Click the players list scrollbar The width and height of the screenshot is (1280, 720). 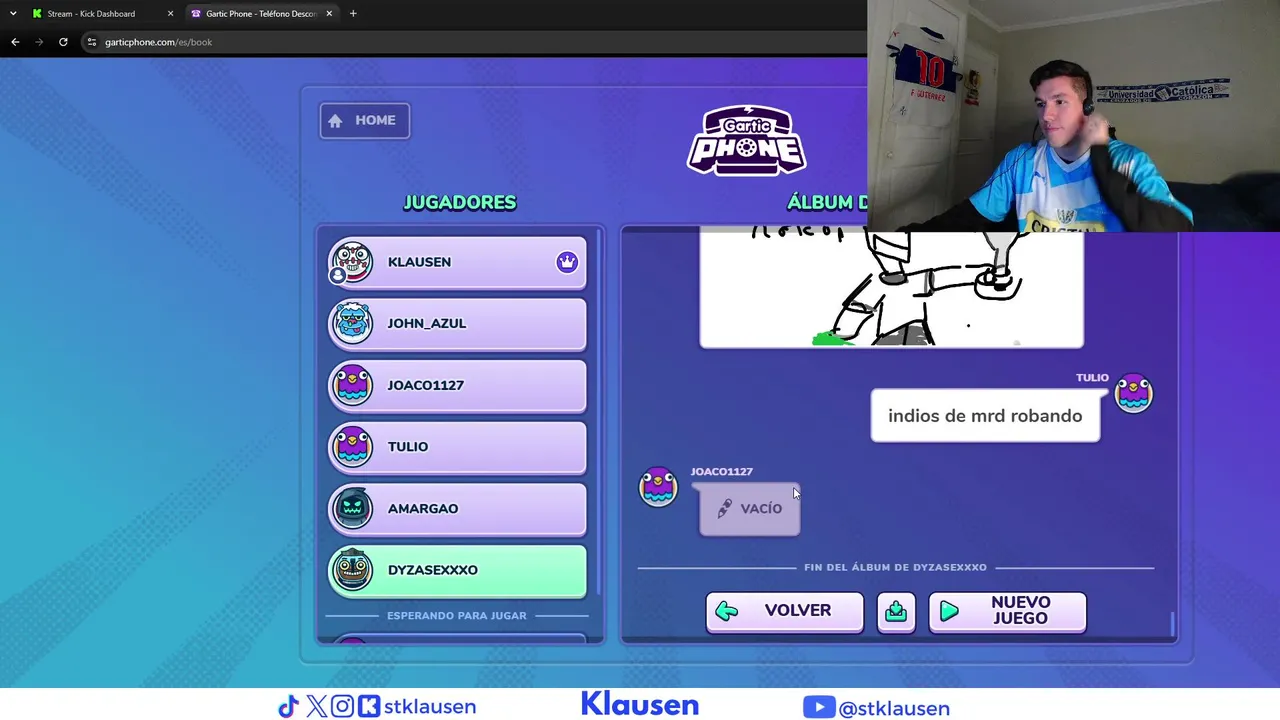[x=599, y=410]
